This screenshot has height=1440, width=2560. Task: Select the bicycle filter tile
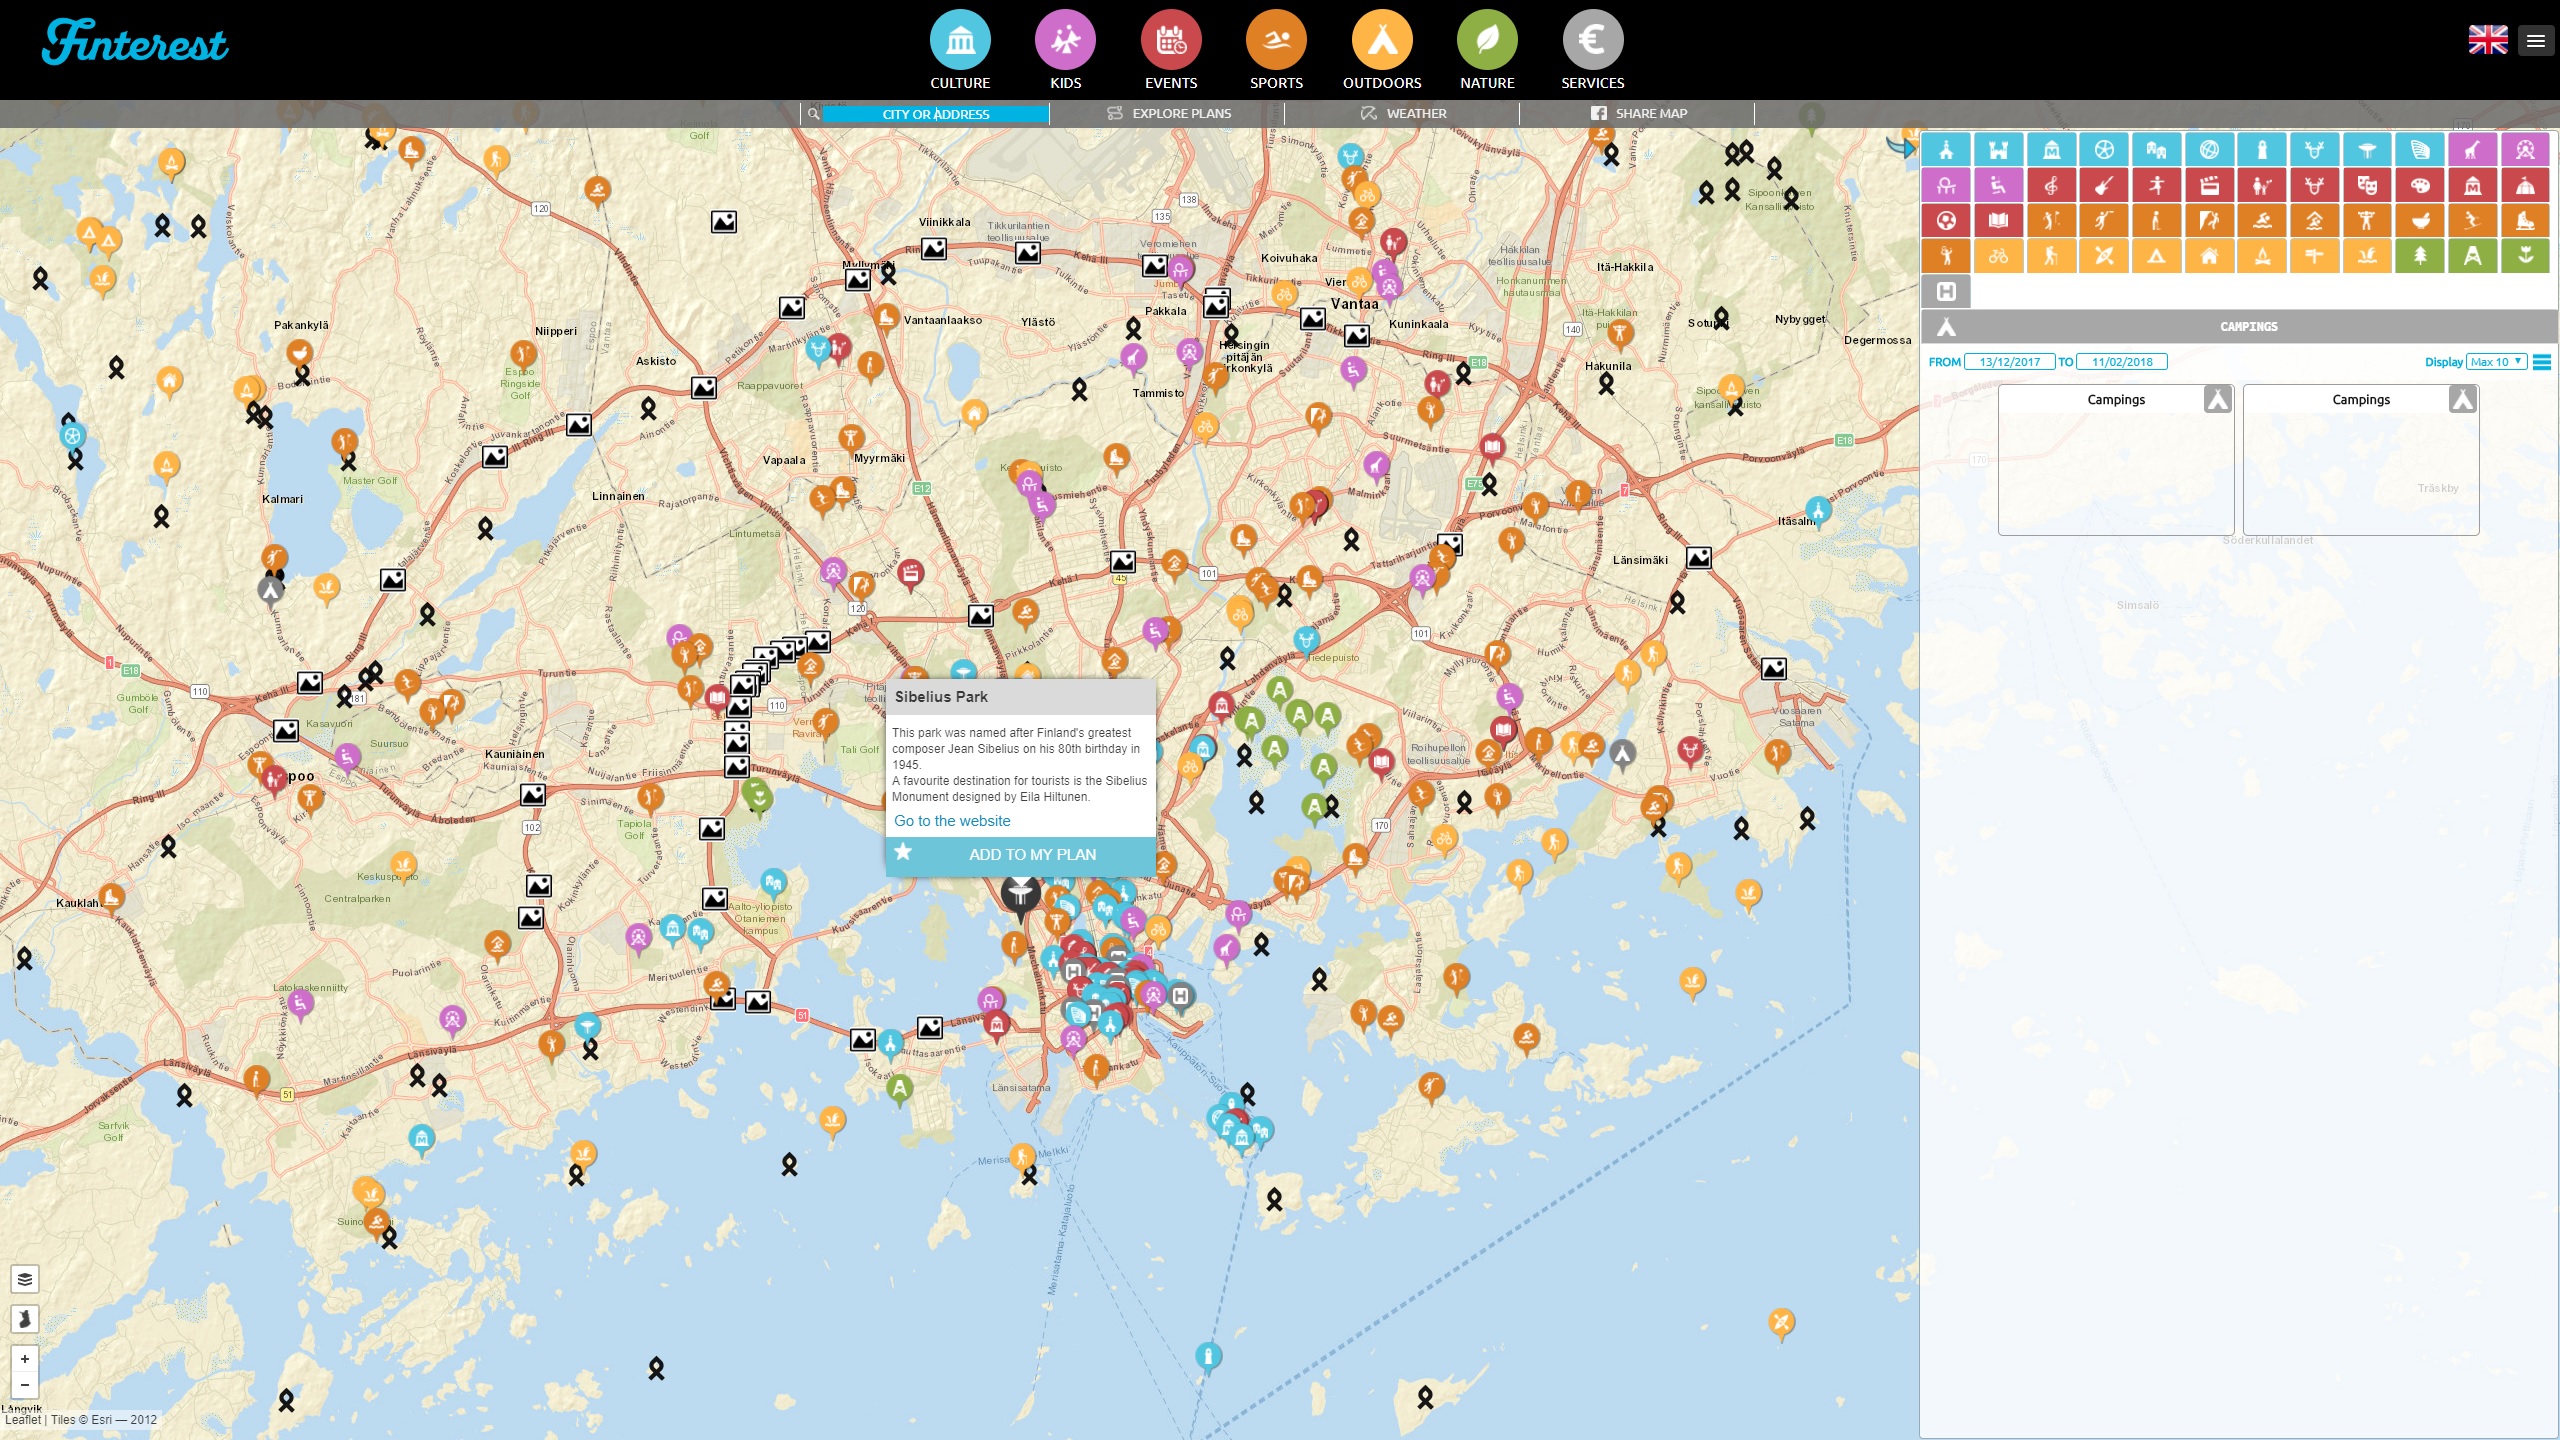coord(1999,256)
